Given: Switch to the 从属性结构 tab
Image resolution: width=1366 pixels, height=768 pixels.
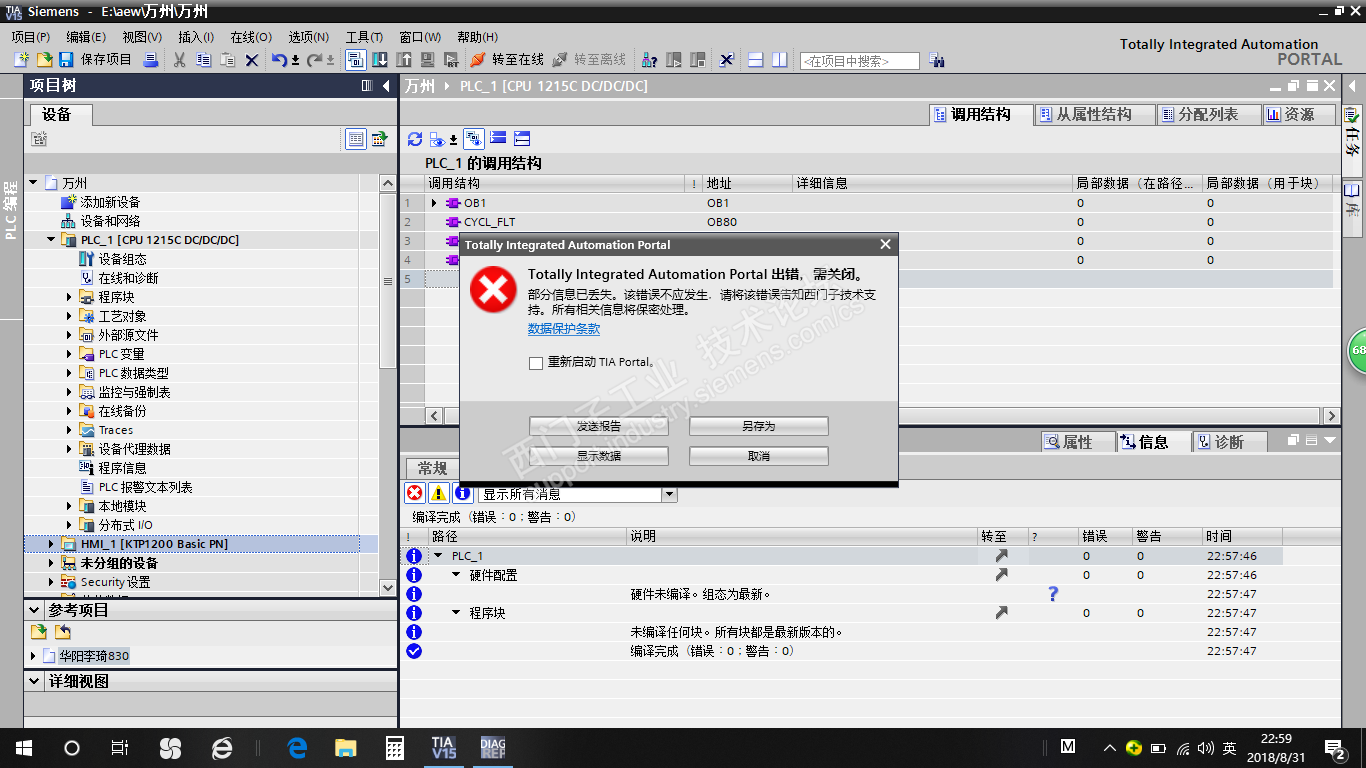Looking at the screenshot, I should pos(1094,115).
